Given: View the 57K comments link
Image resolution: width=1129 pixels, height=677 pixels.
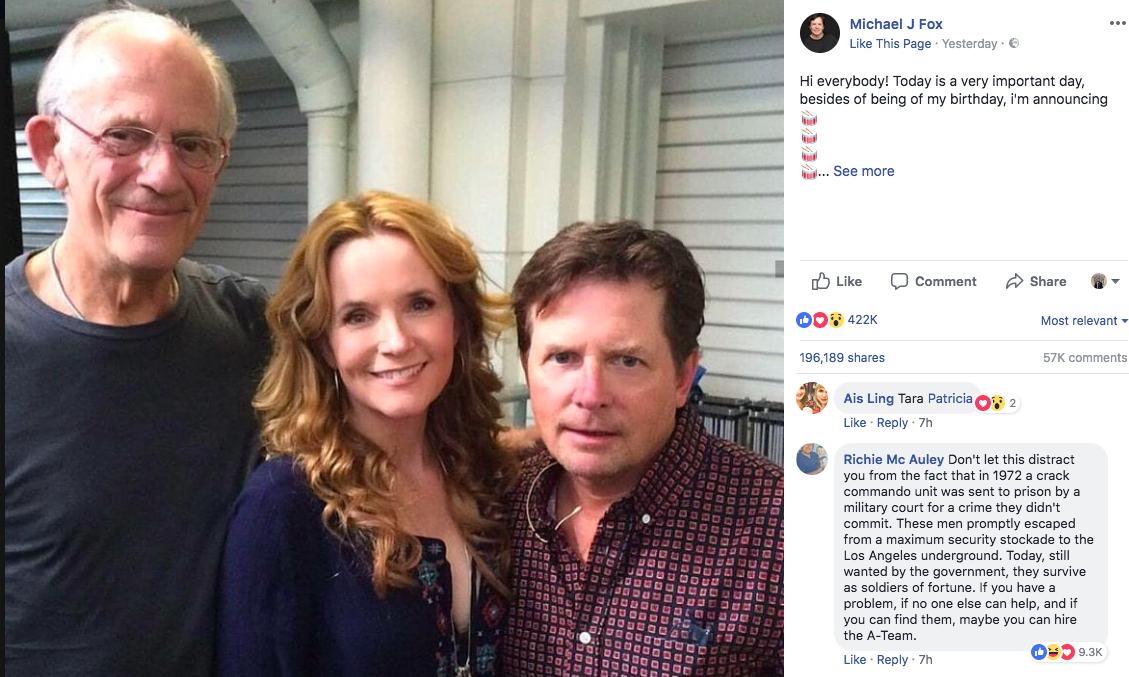Looking at the screenshot, I should click(x=1084, y=358).
